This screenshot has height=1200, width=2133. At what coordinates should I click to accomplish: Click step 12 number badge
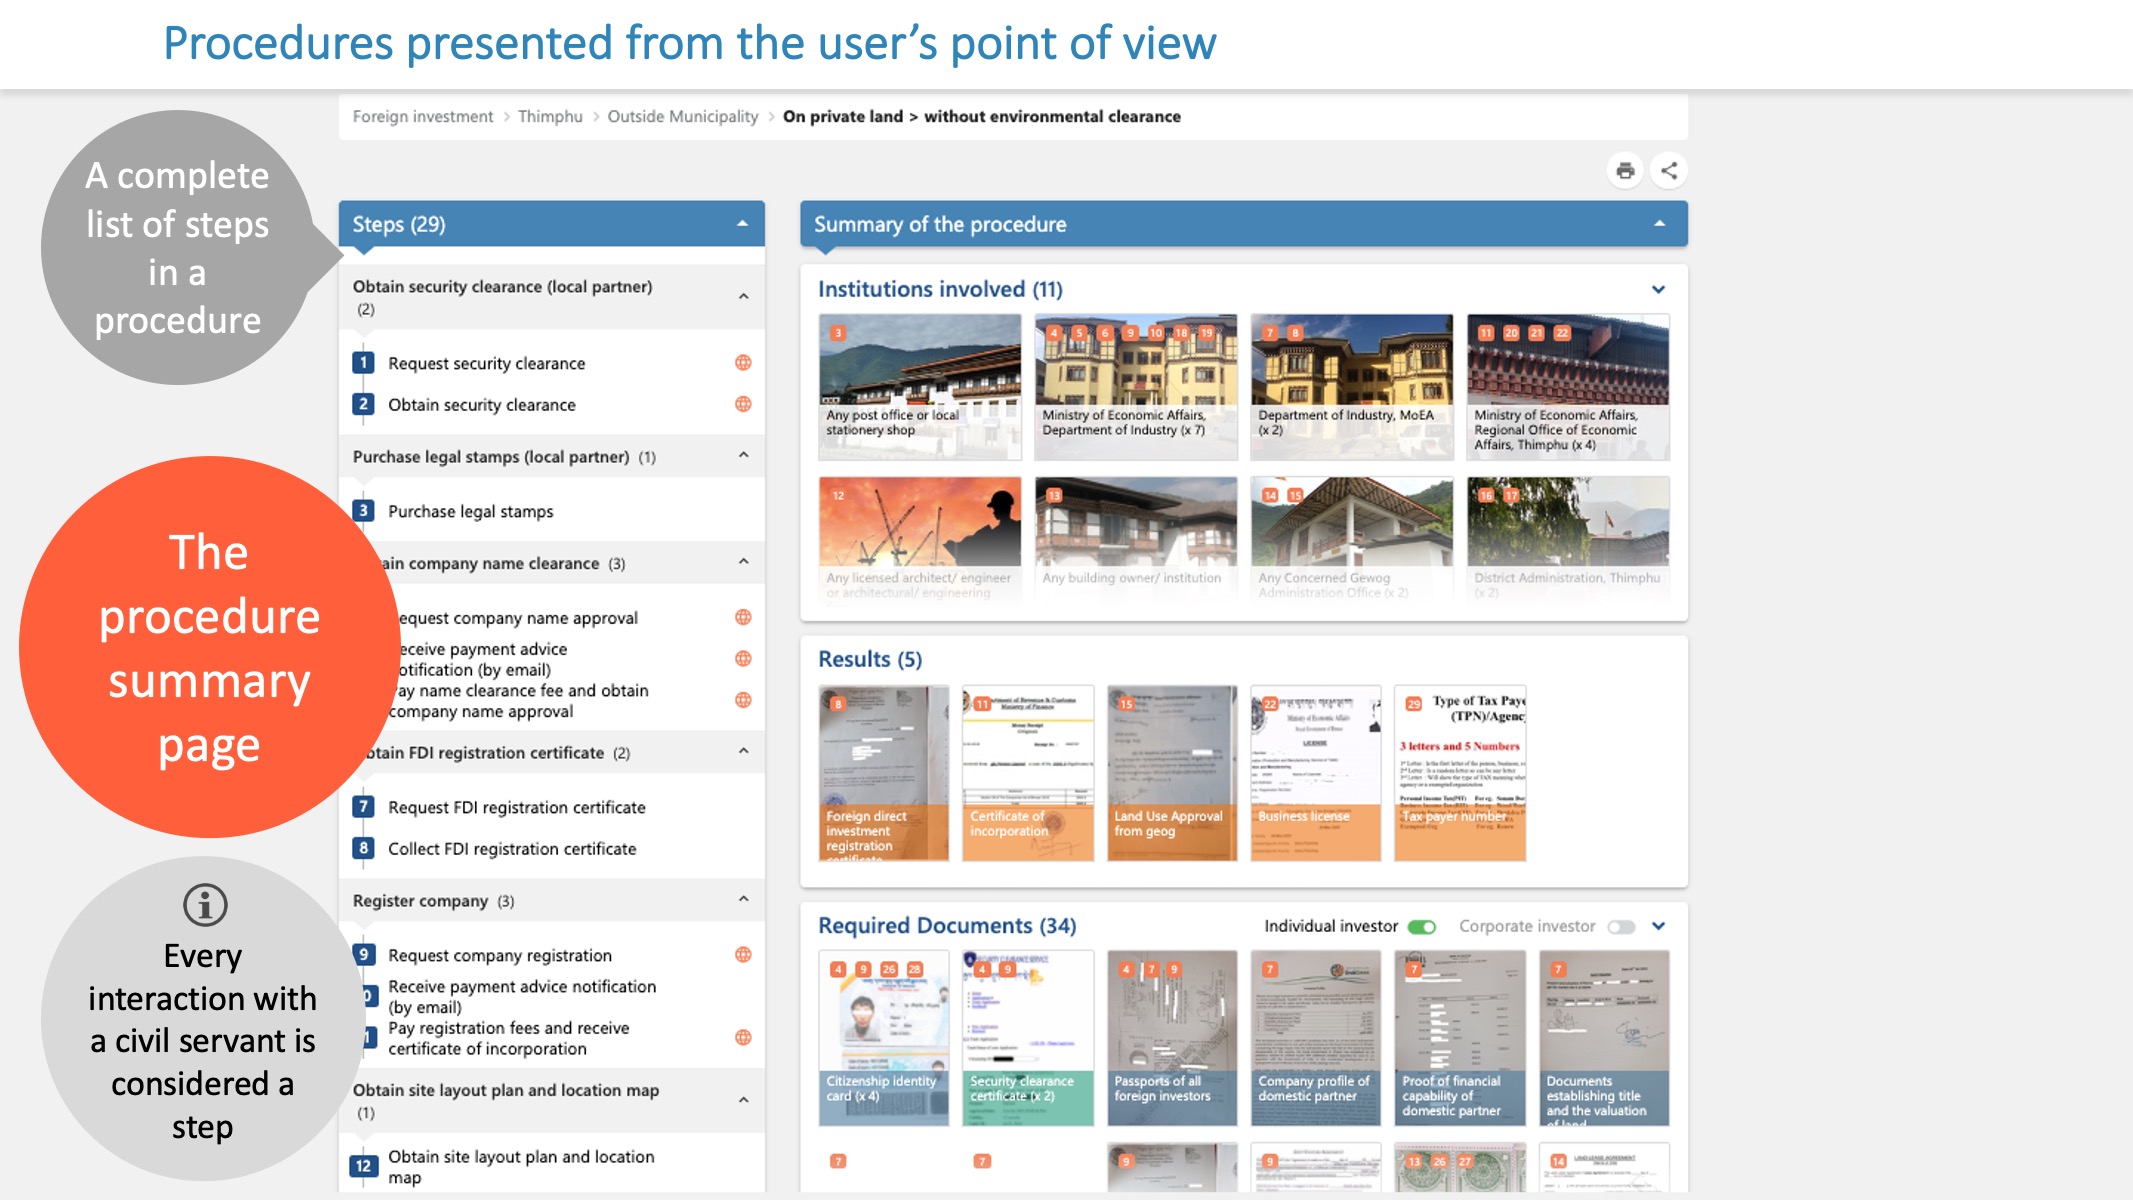tap(363, 1166)
